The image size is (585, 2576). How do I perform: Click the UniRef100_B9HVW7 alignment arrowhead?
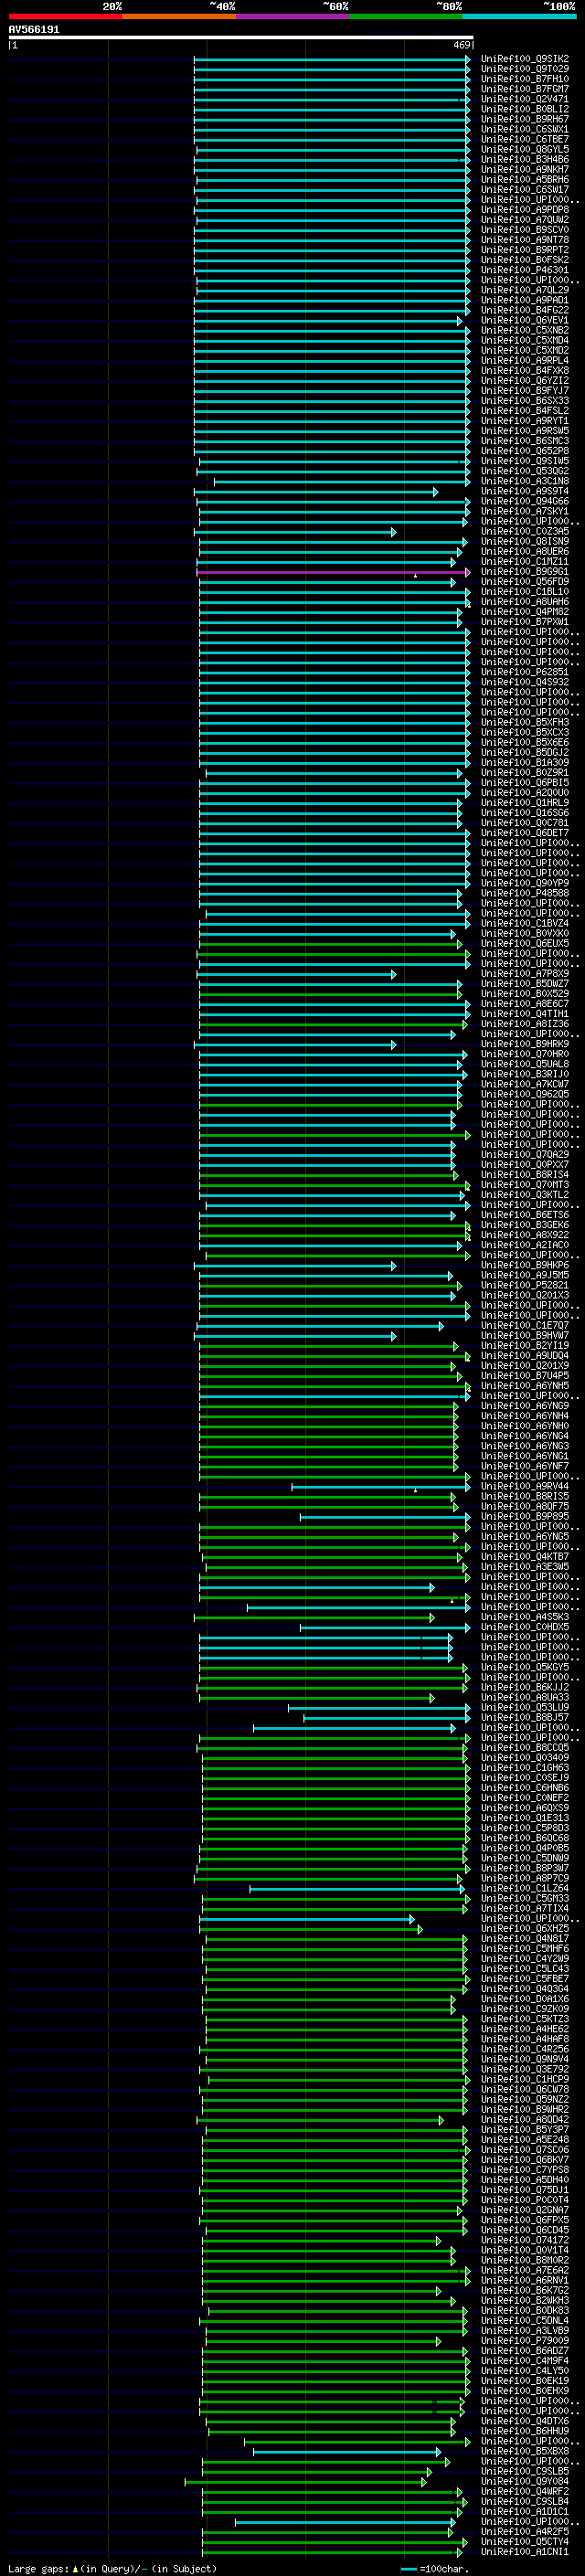[394, 1336]
